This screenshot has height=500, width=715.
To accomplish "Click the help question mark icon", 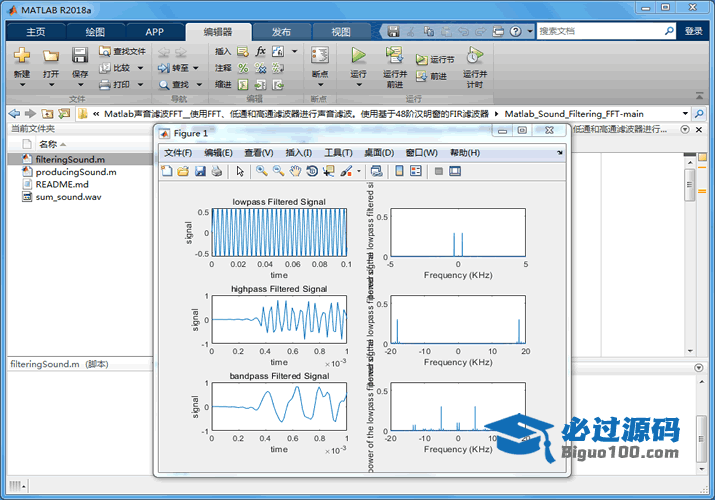I will 515,31.
